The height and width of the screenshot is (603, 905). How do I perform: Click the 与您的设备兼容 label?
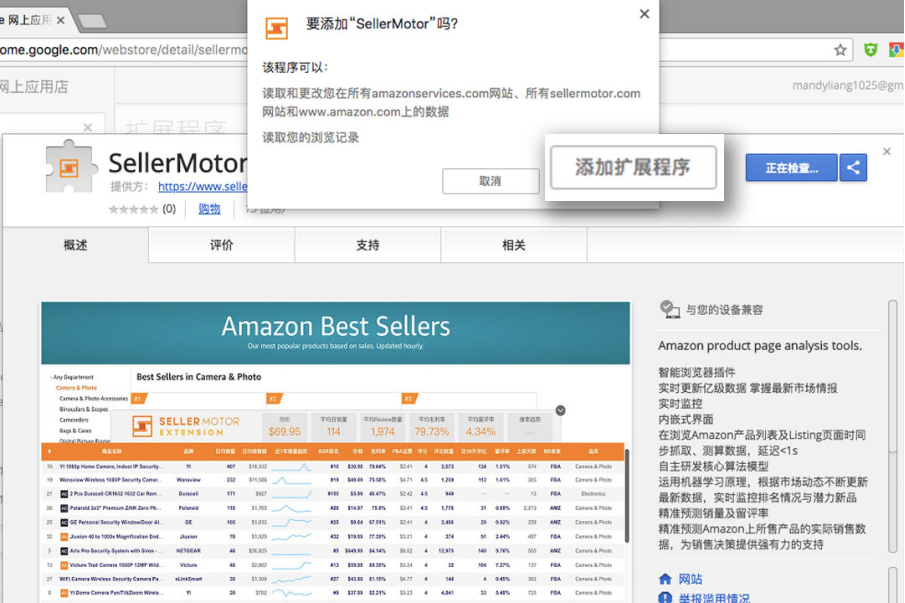point(724,310)
